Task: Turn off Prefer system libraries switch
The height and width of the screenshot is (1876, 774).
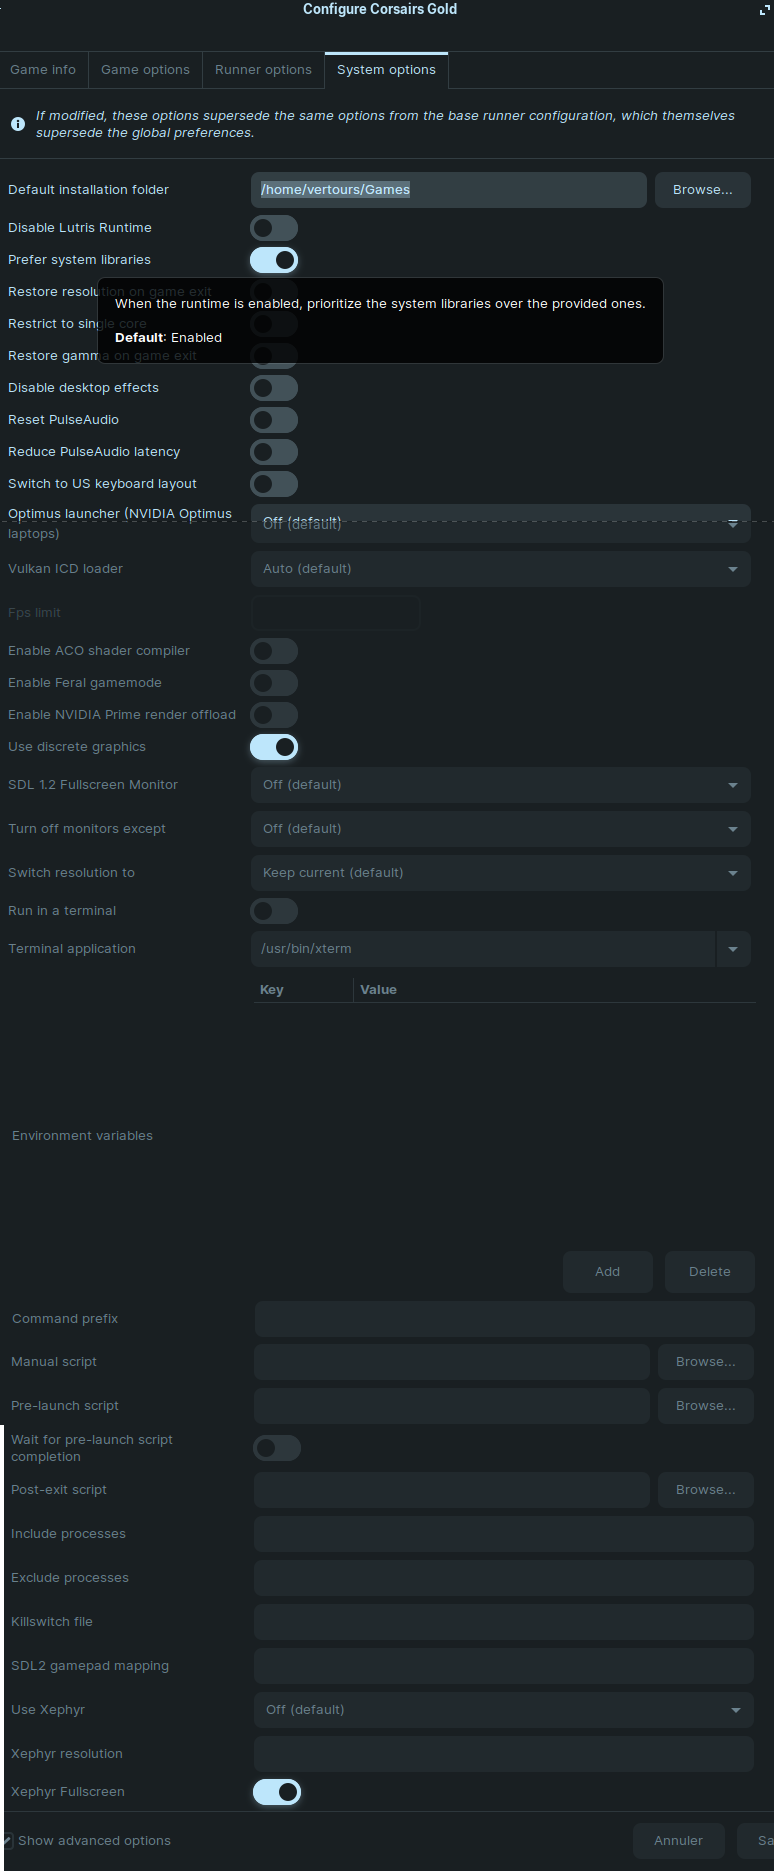Action: pos(274,260)
